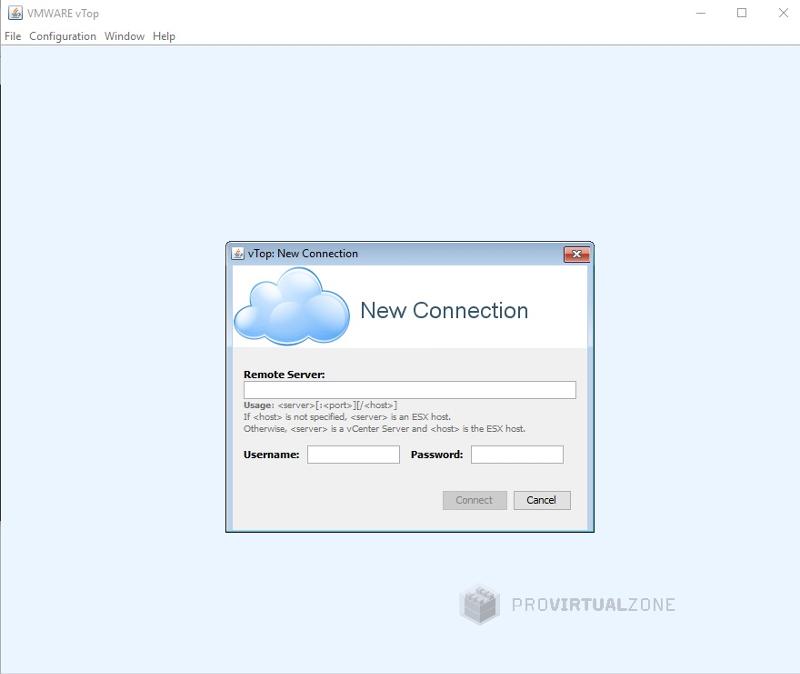Viewport: 800px width, 674px height.
Task: Click the PROVIRTUALZONE watermark text
Action: tap(593, 605)
